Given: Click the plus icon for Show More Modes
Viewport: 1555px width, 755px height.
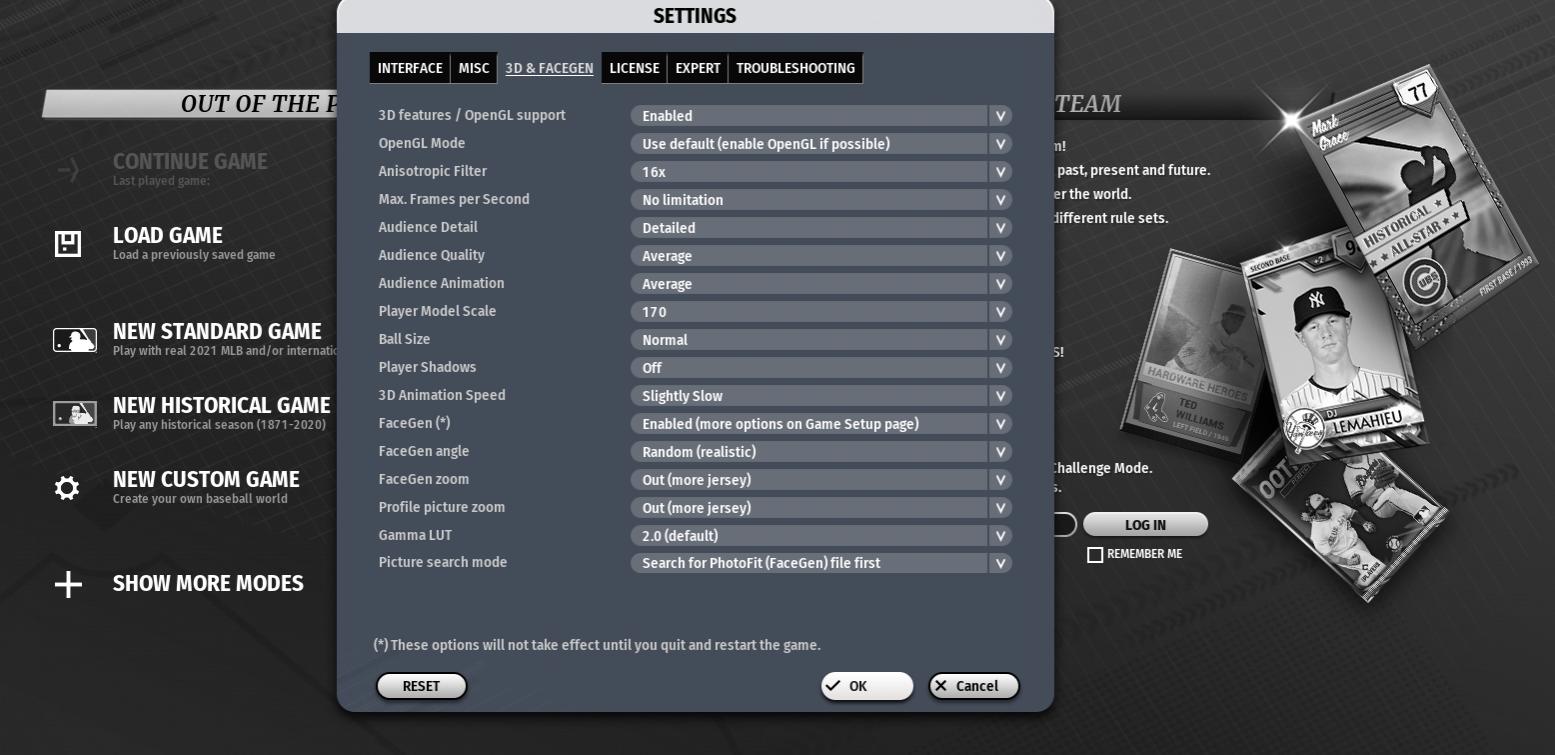Looking at the screenshot, I should [x=68, y=584].
